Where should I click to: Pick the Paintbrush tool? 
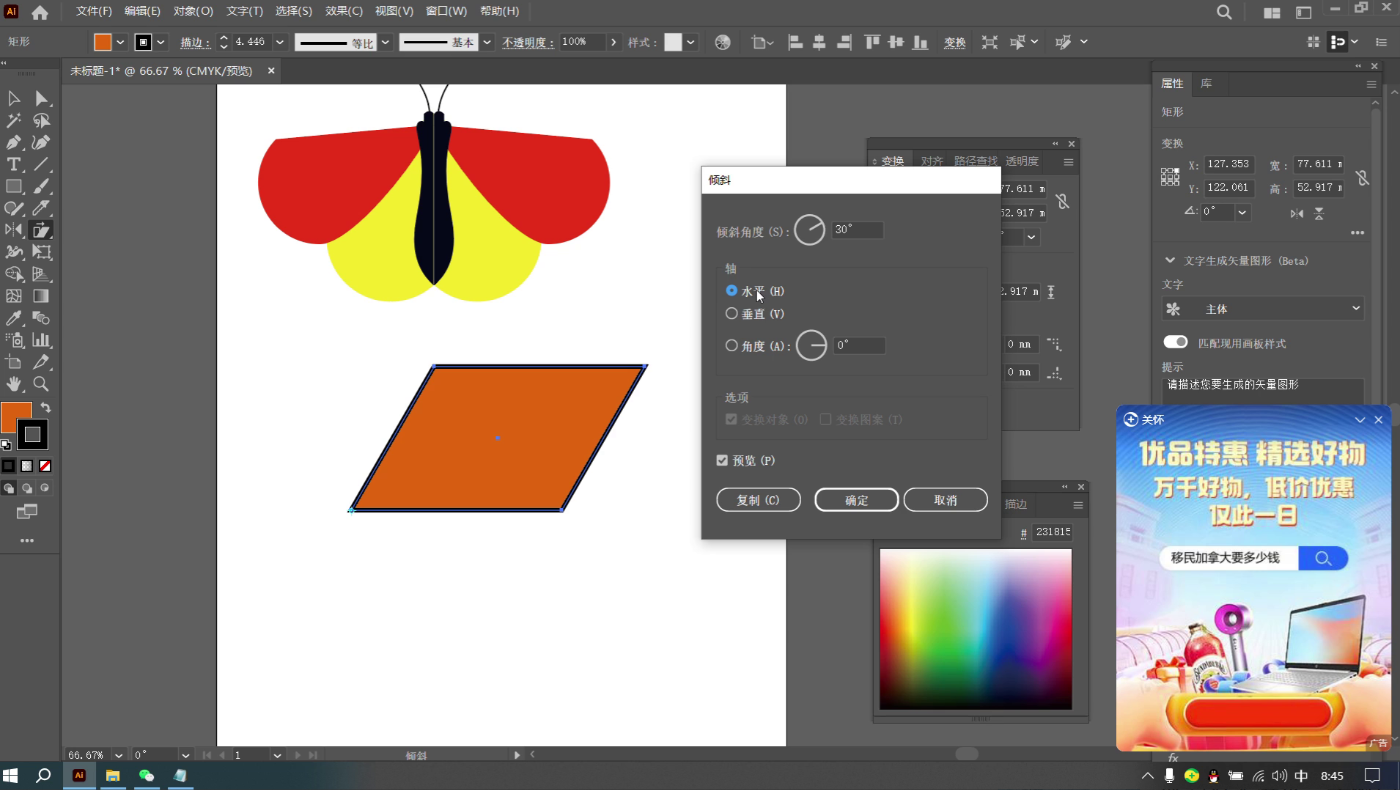tap(41, 186)
